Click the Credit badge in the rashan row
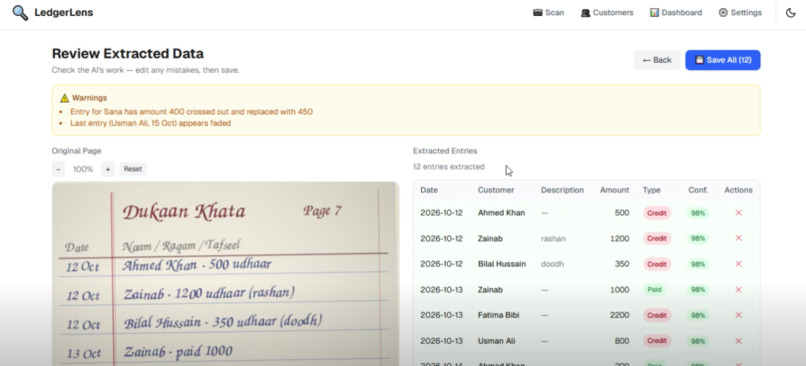This screenshot has width=806, height=366. 656,239
